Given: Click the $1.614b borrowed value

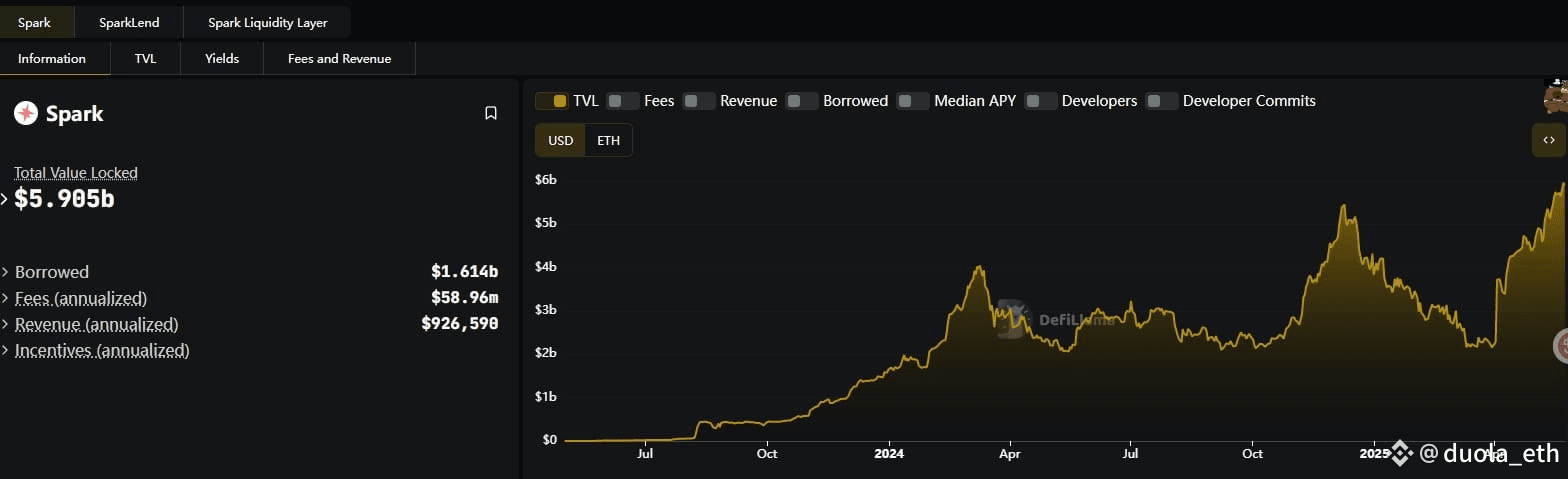Looking at the screenshot, I should coord(464,272).
